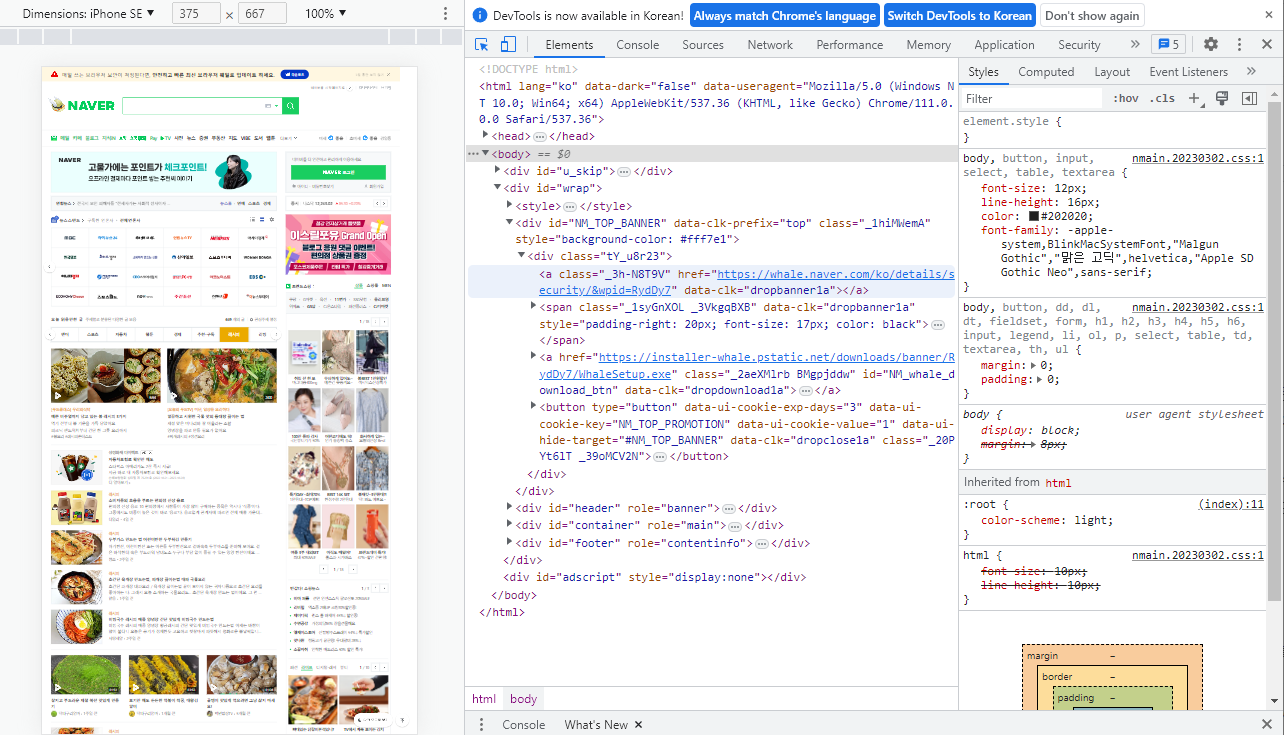Expand the div id="container" node

[x=510, y=525]
